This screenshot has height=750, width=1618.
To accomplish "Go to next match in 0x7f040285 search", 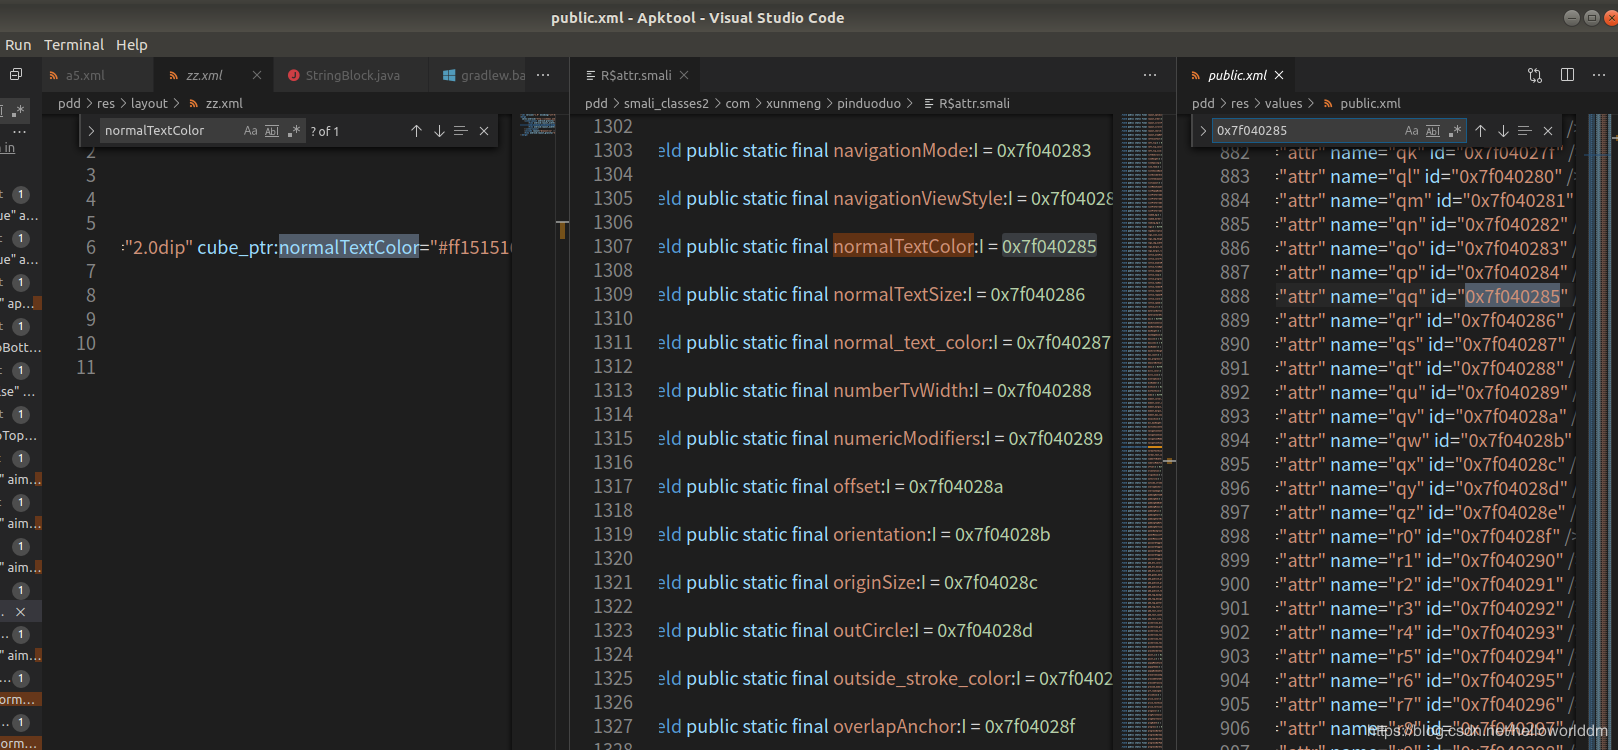I will (1503, 131).
